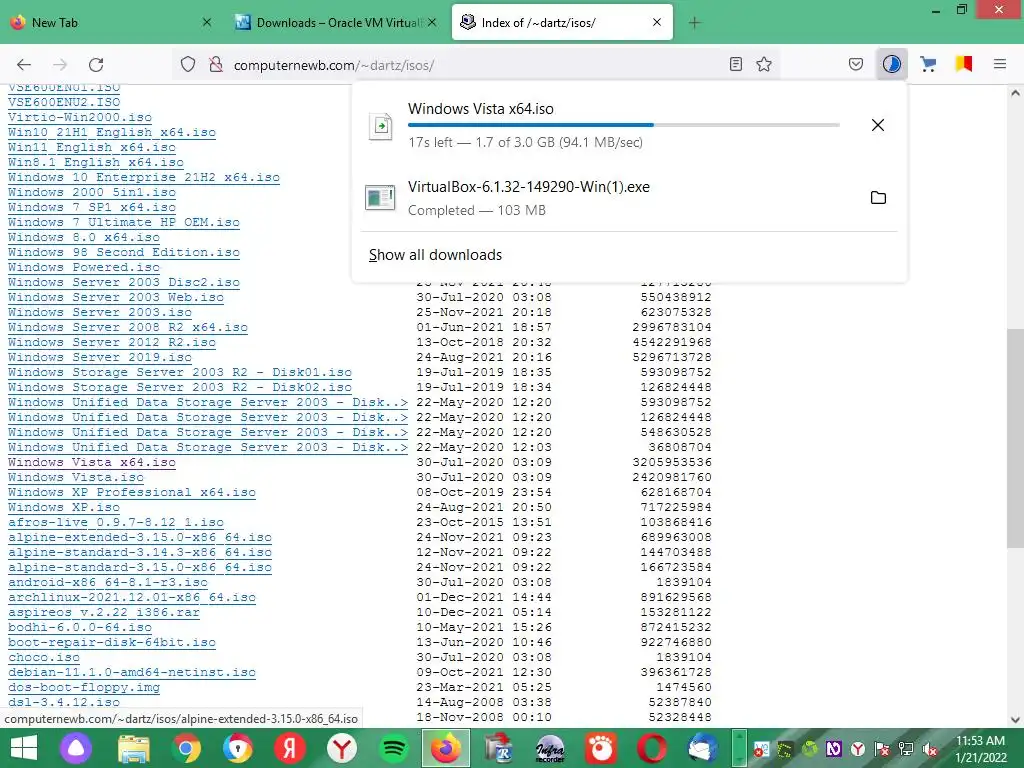The image size is (1024, 768).
Task: Open Bandicam recorder from taskbar
Action: click(601, 748)
